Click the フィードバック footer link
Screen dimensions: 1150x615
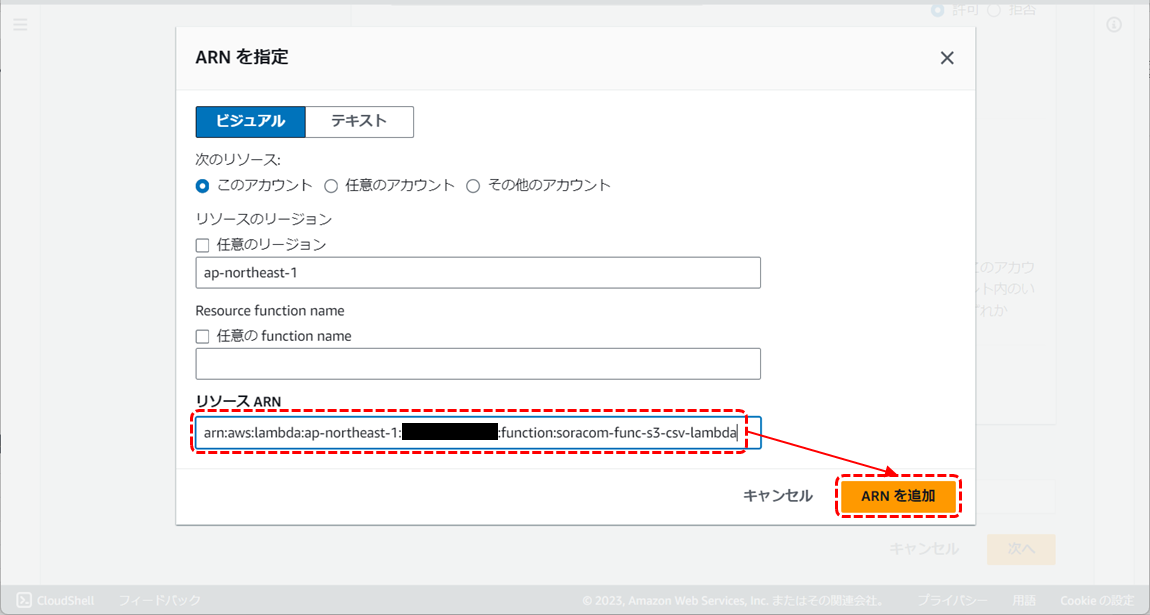pos(160,600)
